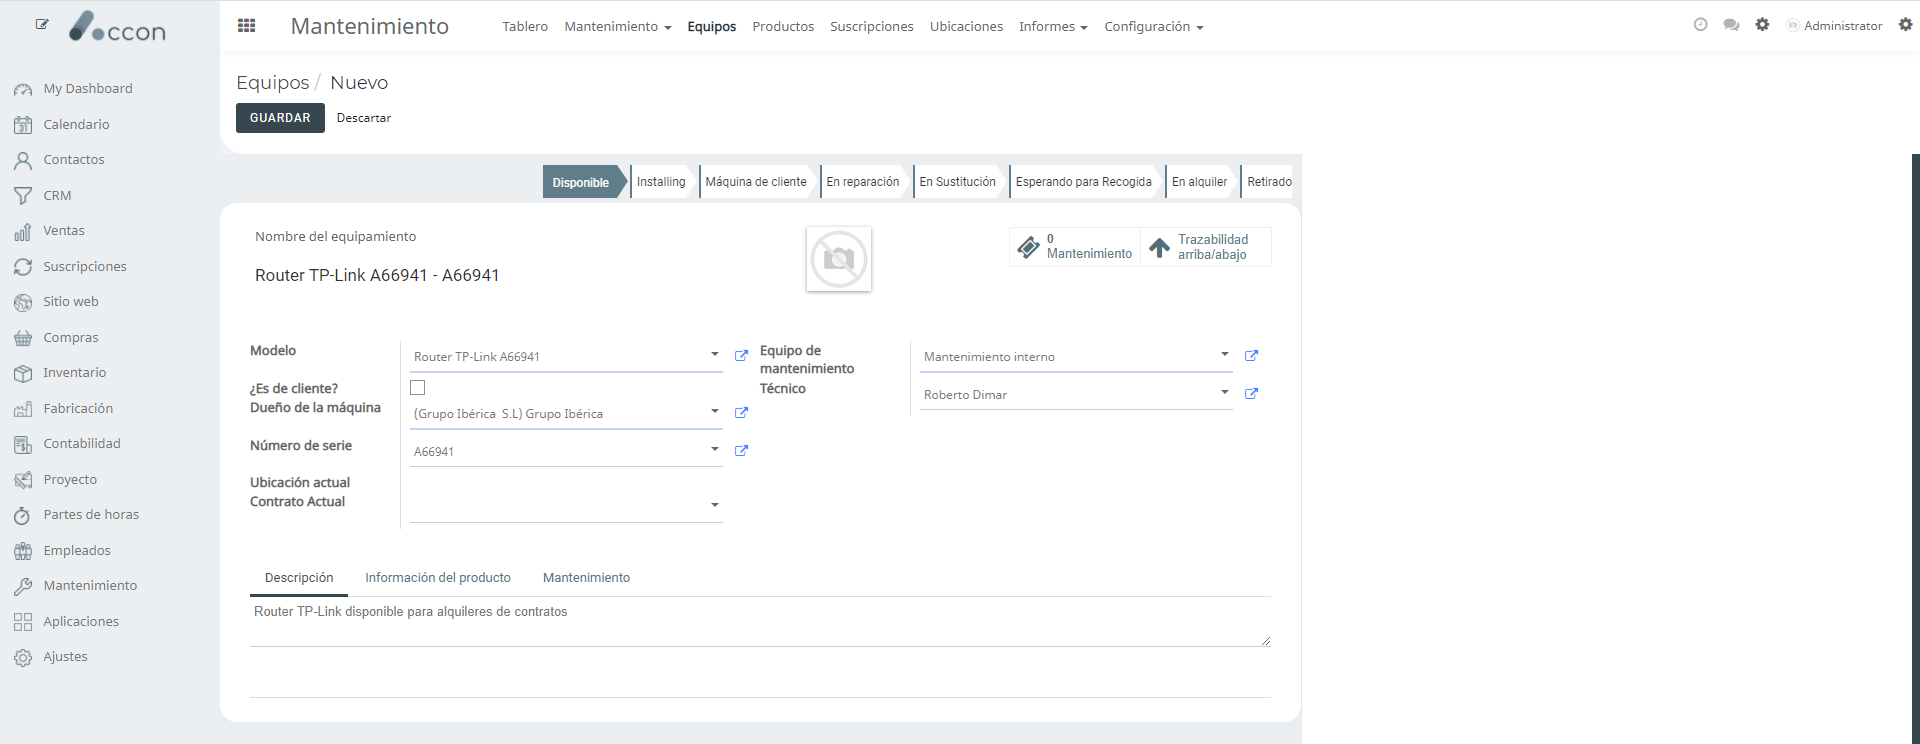This screenshot has height=744, width=1920.
Task: Toggle the ¿Es de cliente? checkbox
Action: 418,387
